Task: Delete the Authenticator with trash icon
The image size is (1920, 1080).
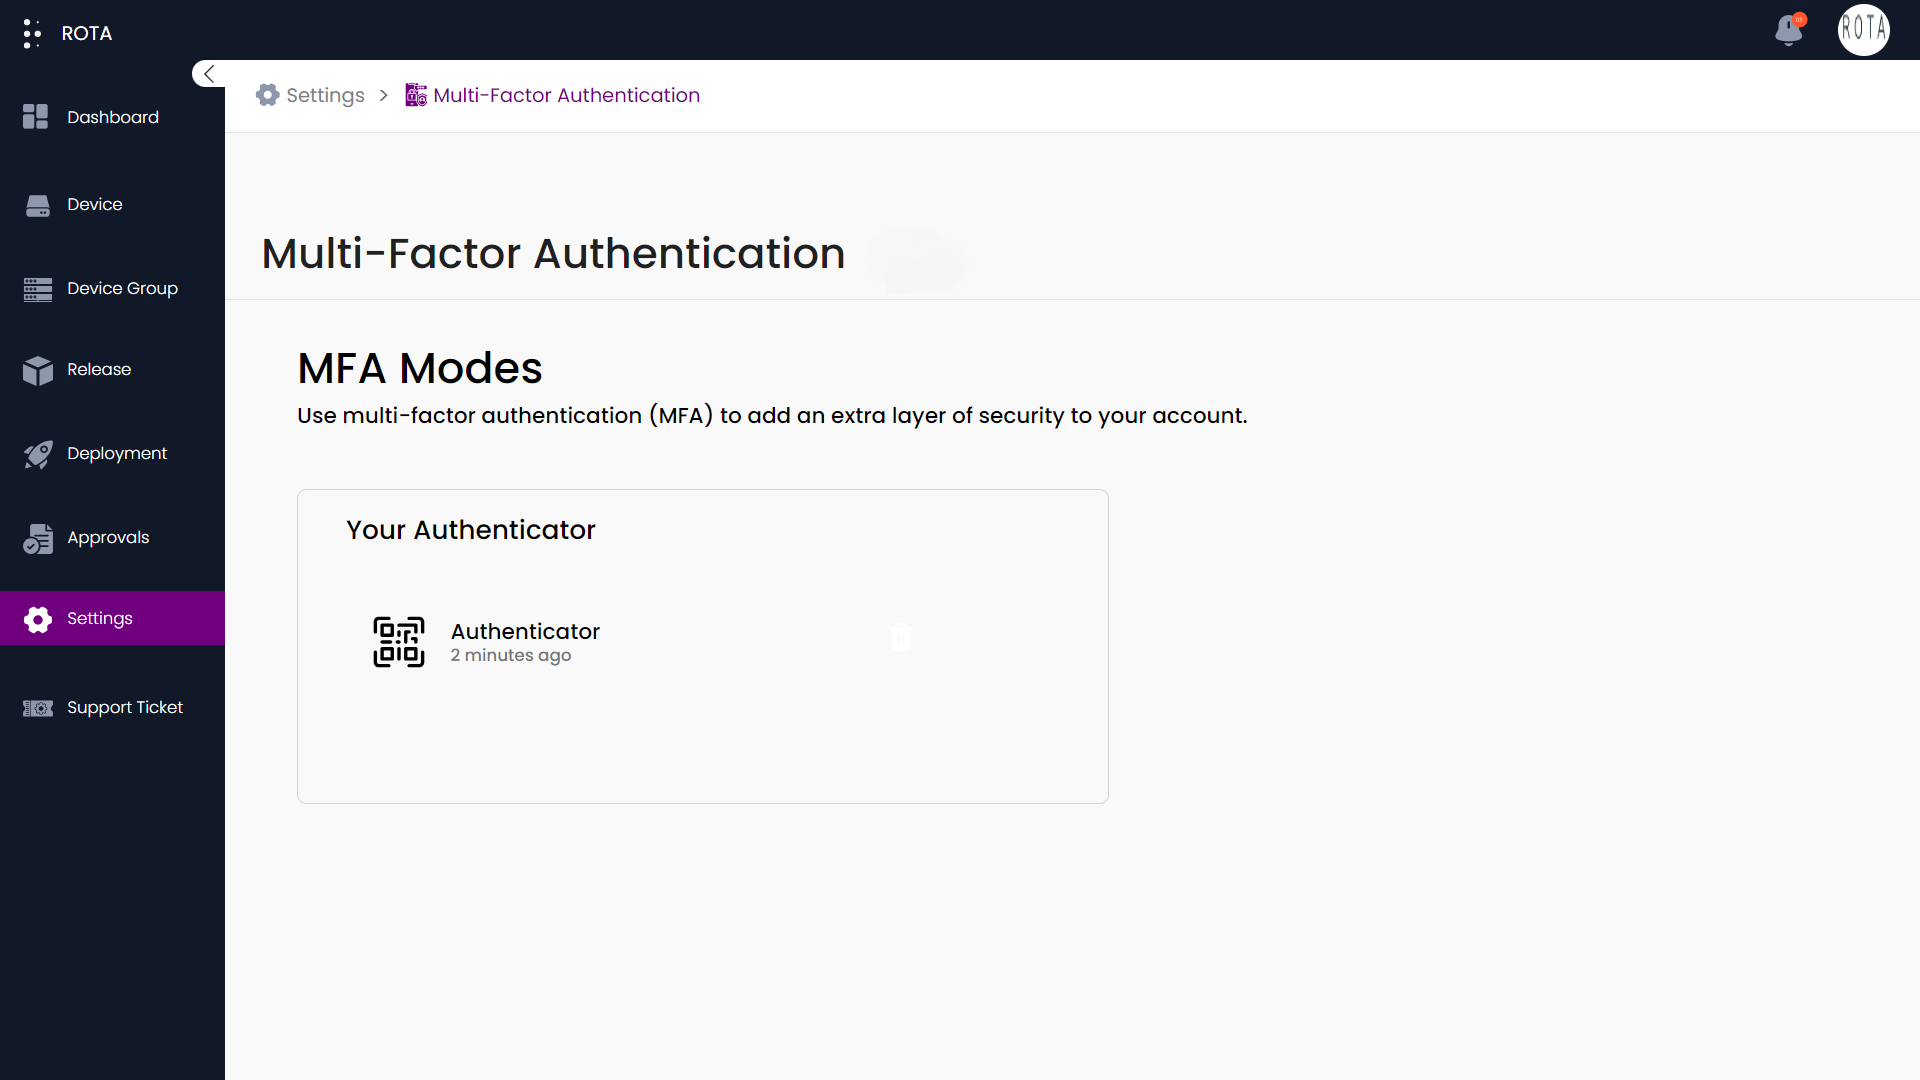Action: coord(901,637)
